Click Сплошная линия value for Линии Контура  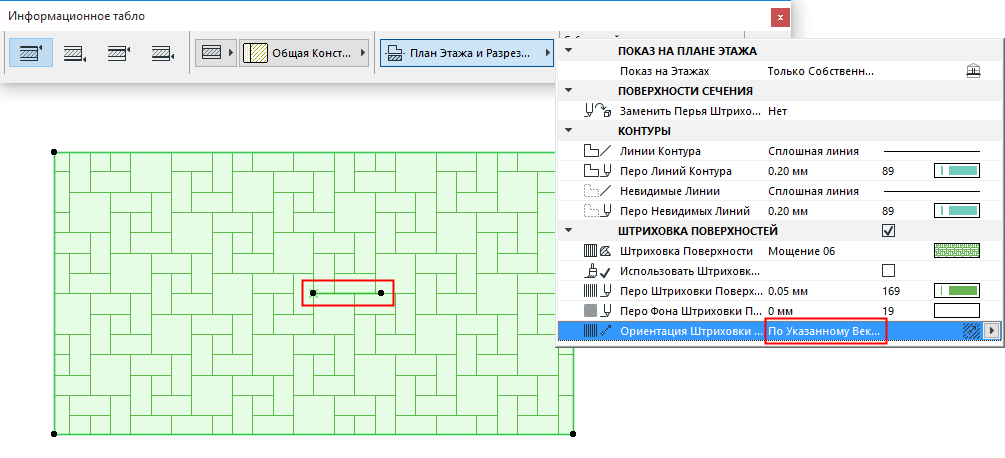click(813, 151)
